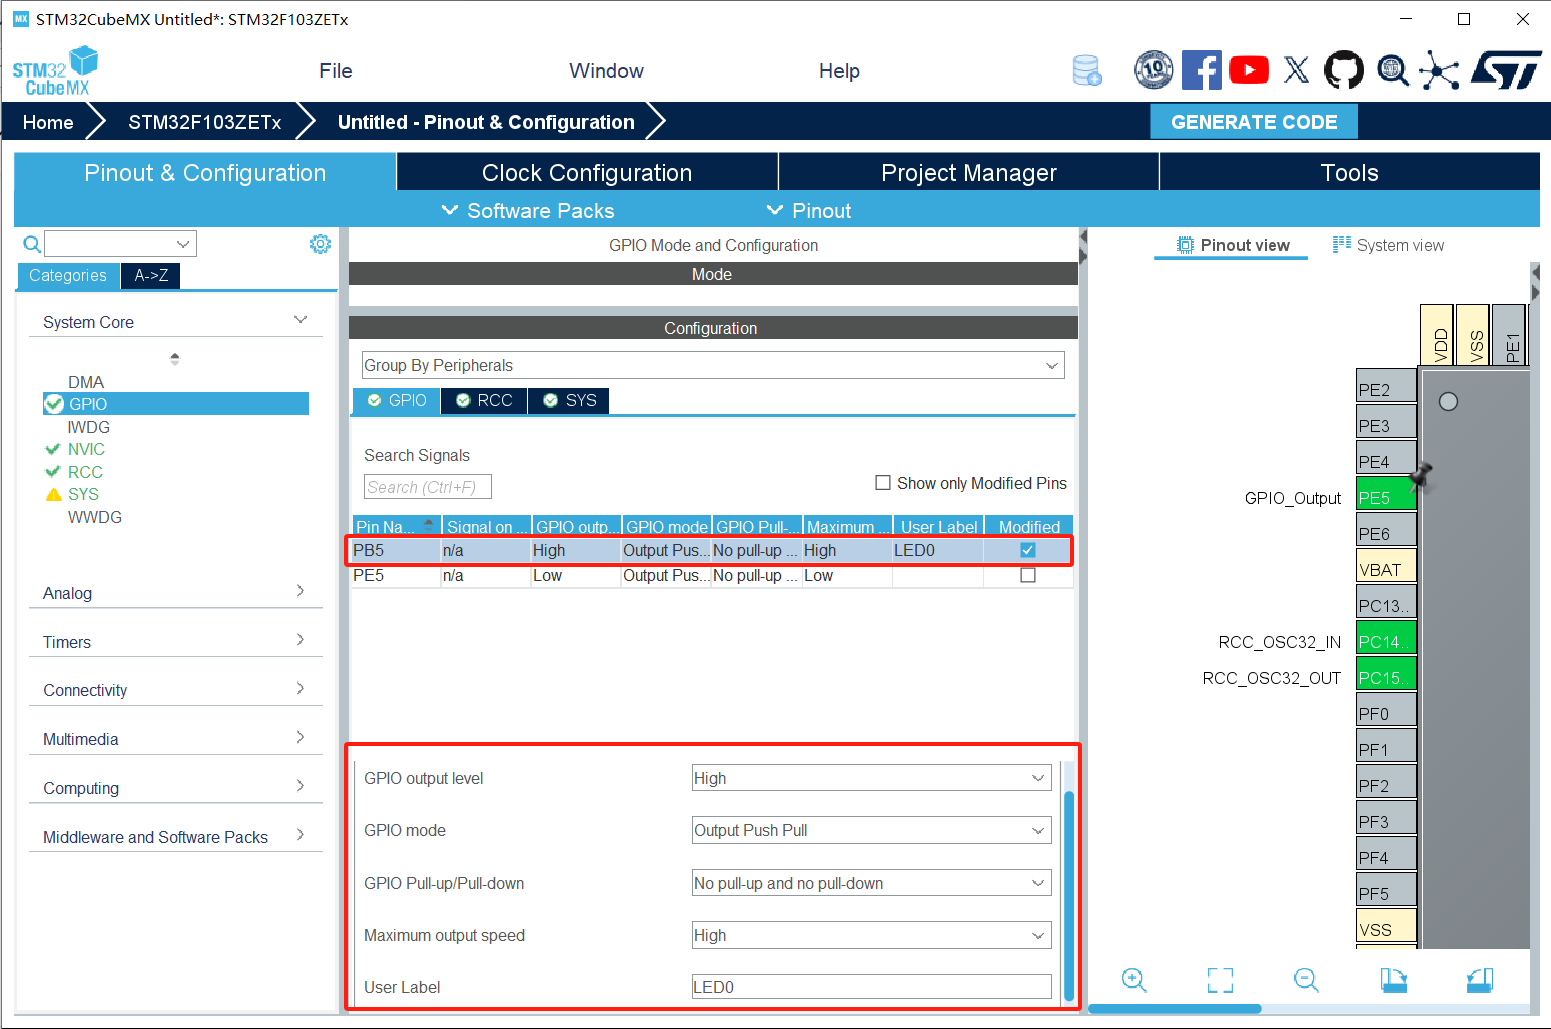The height and width of the screenshot is (1029, 1551).
Task: Open the categories settings gear icon
Action: point(320,244)
